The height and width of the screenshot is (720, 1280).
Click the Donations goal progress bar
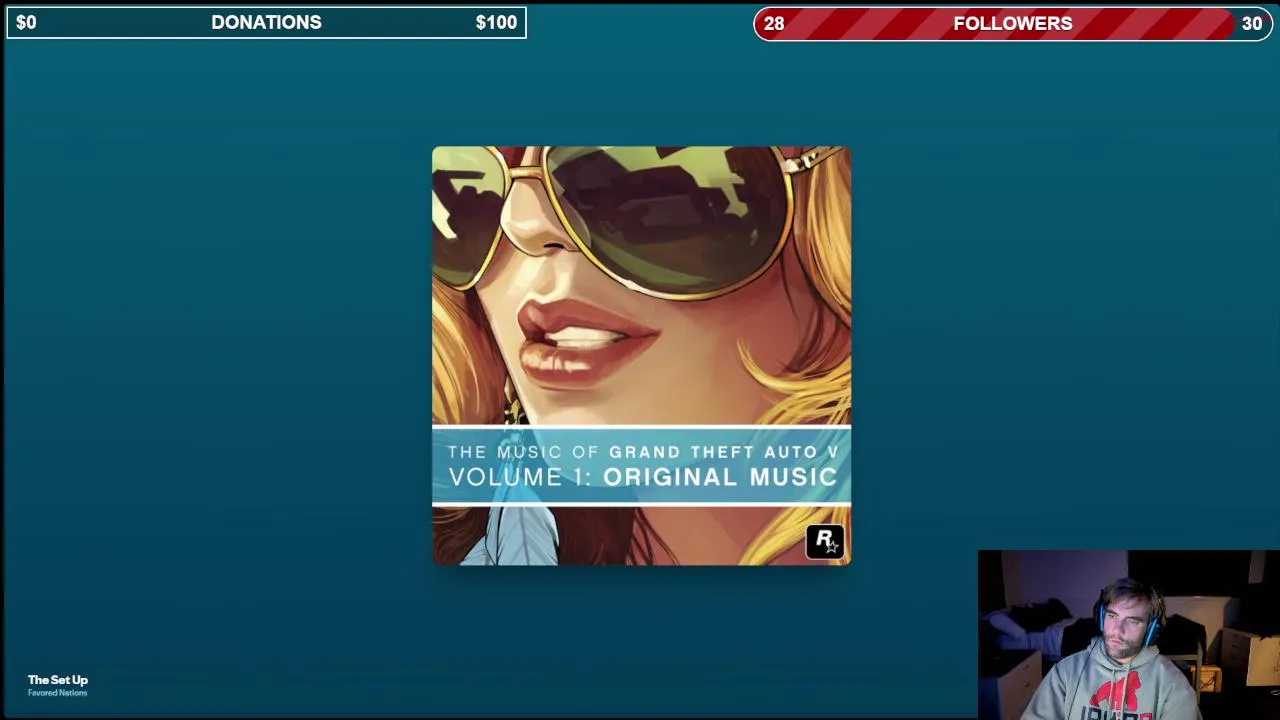coord(266,23)
